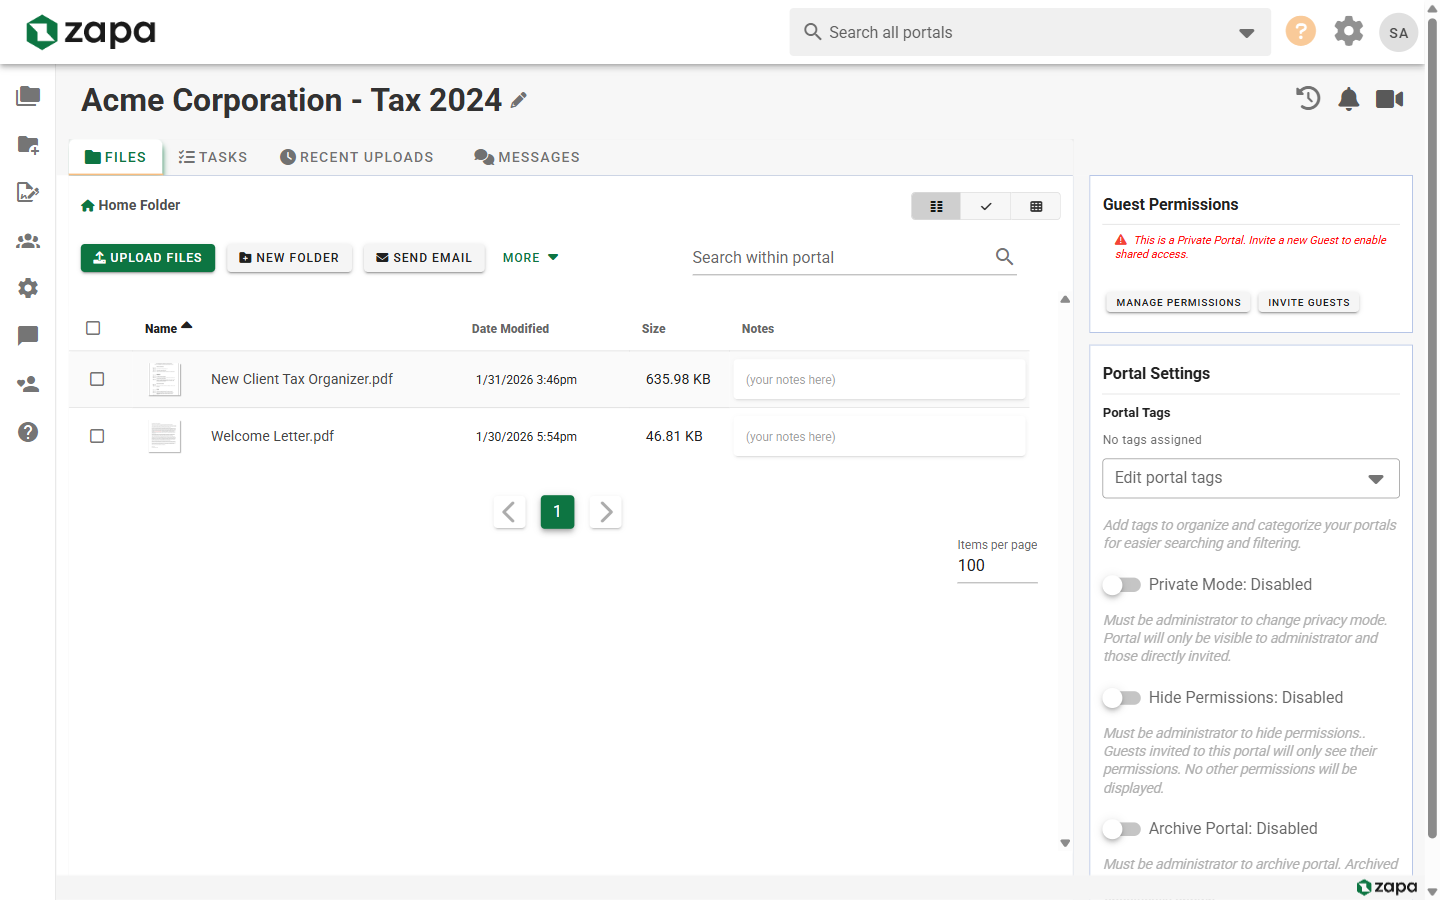Go to next page arrow
Viewport: 1440px width, 900px height.
(605, 512)
